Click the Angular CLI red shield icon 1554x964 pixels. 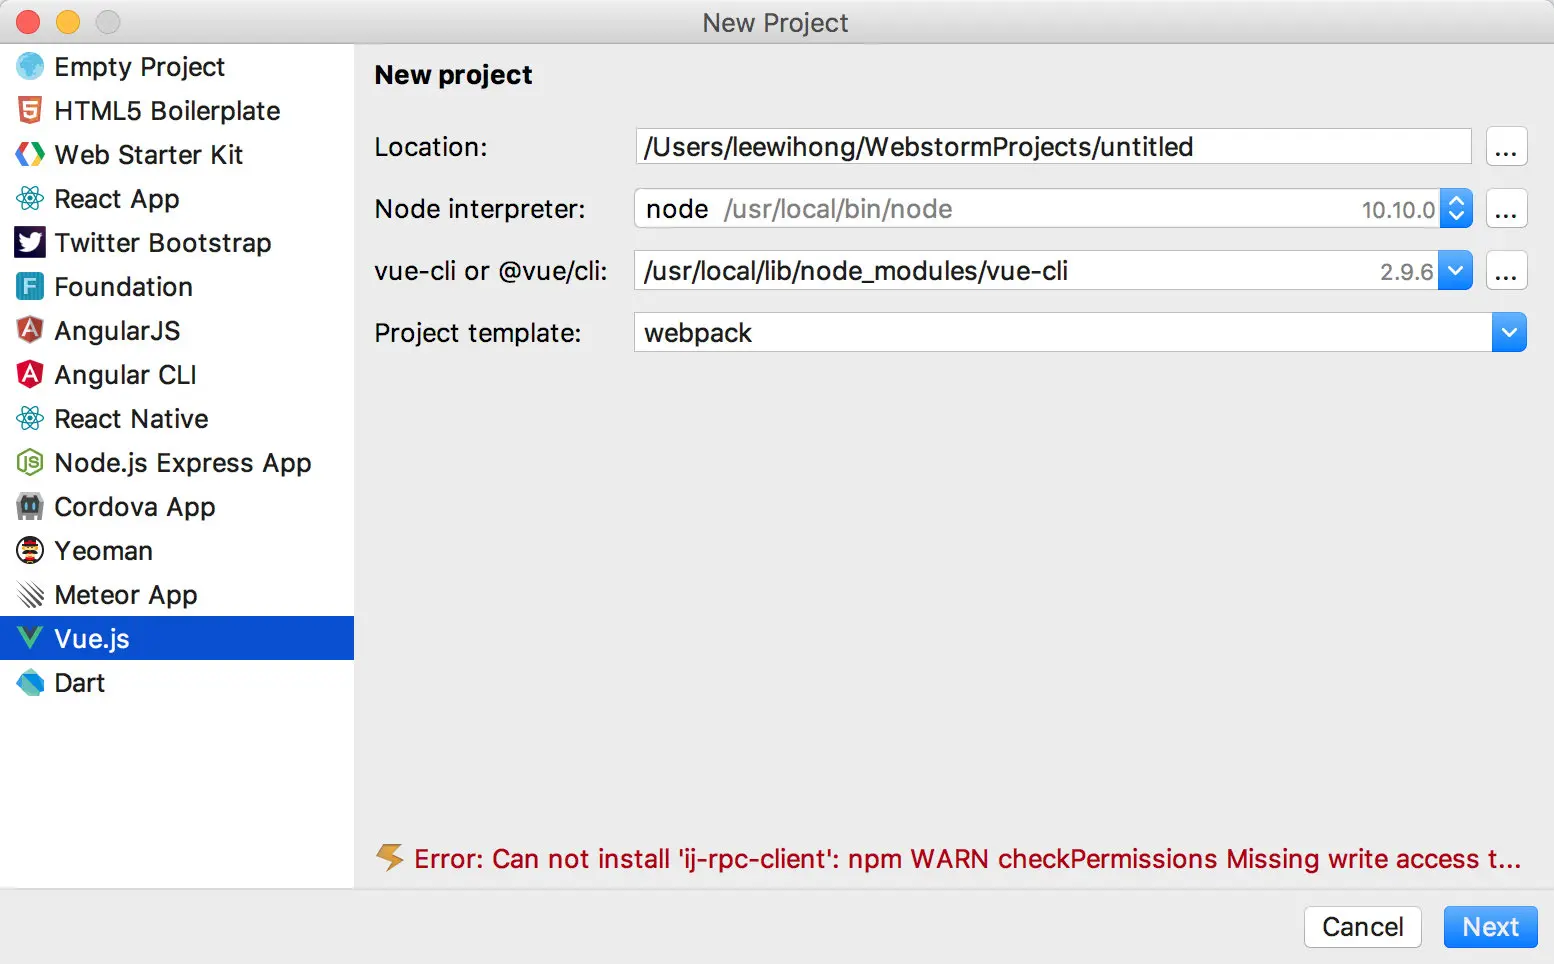pyautogui.click(x=30, y=374)
